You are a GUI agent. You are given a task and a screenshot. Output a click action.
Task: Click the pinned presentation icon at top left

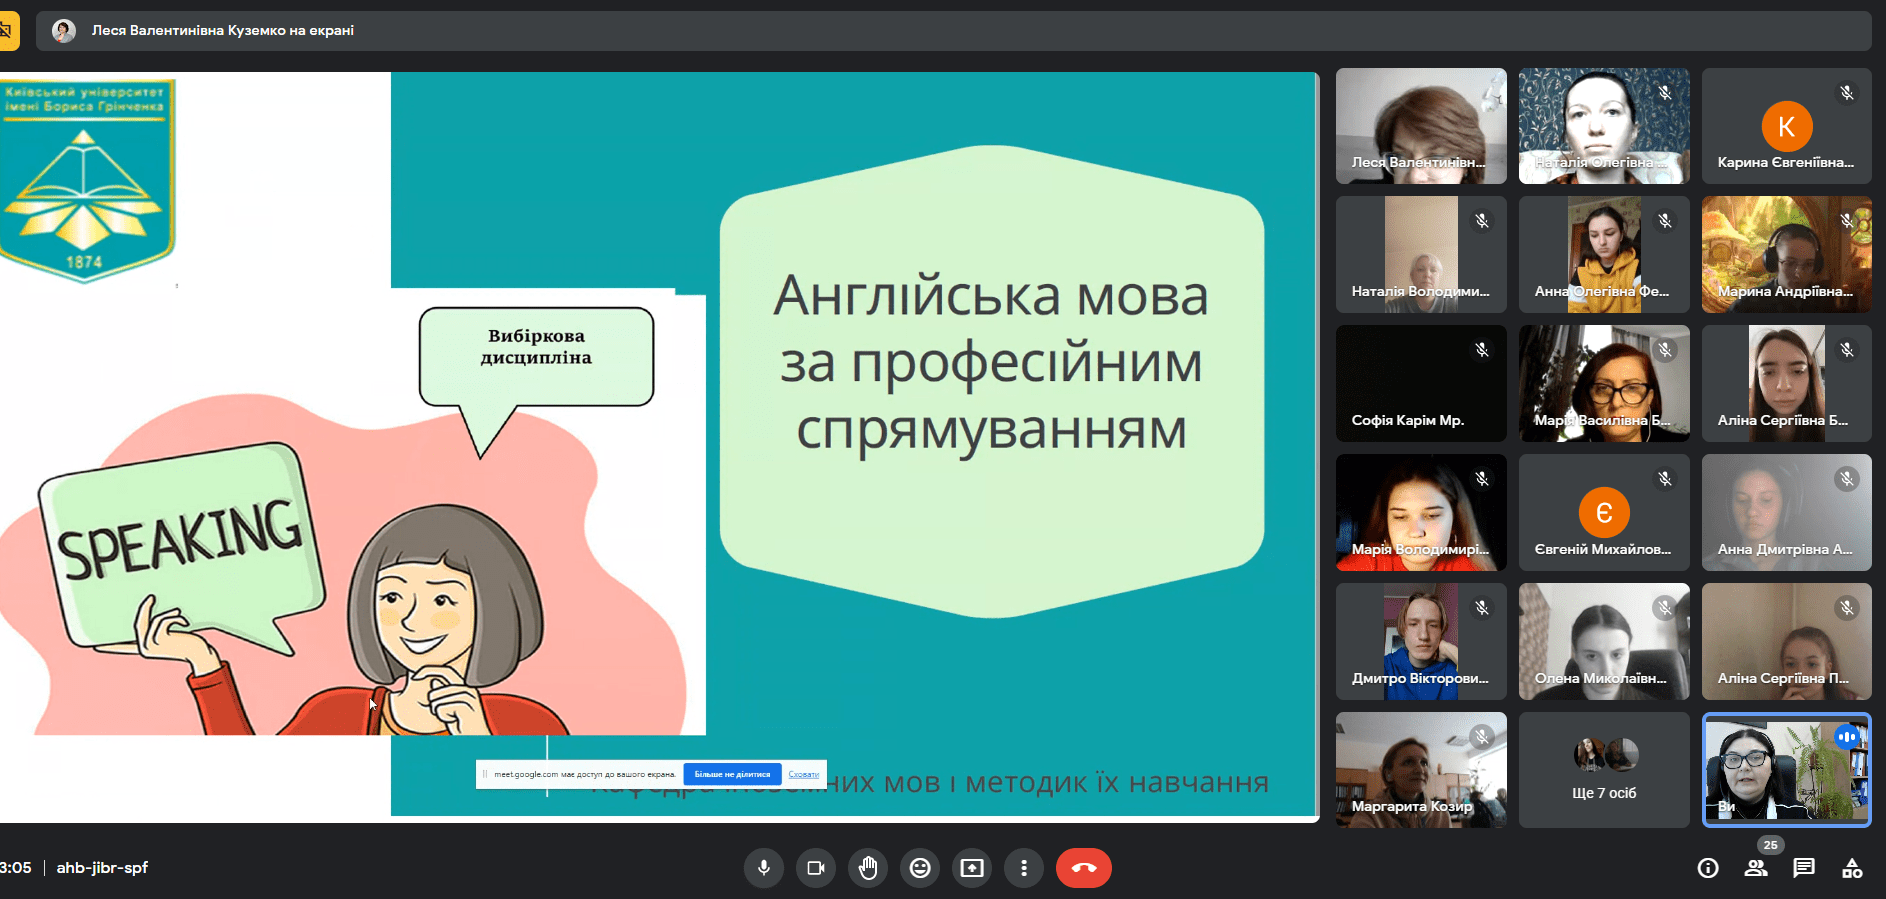point(8,31)
